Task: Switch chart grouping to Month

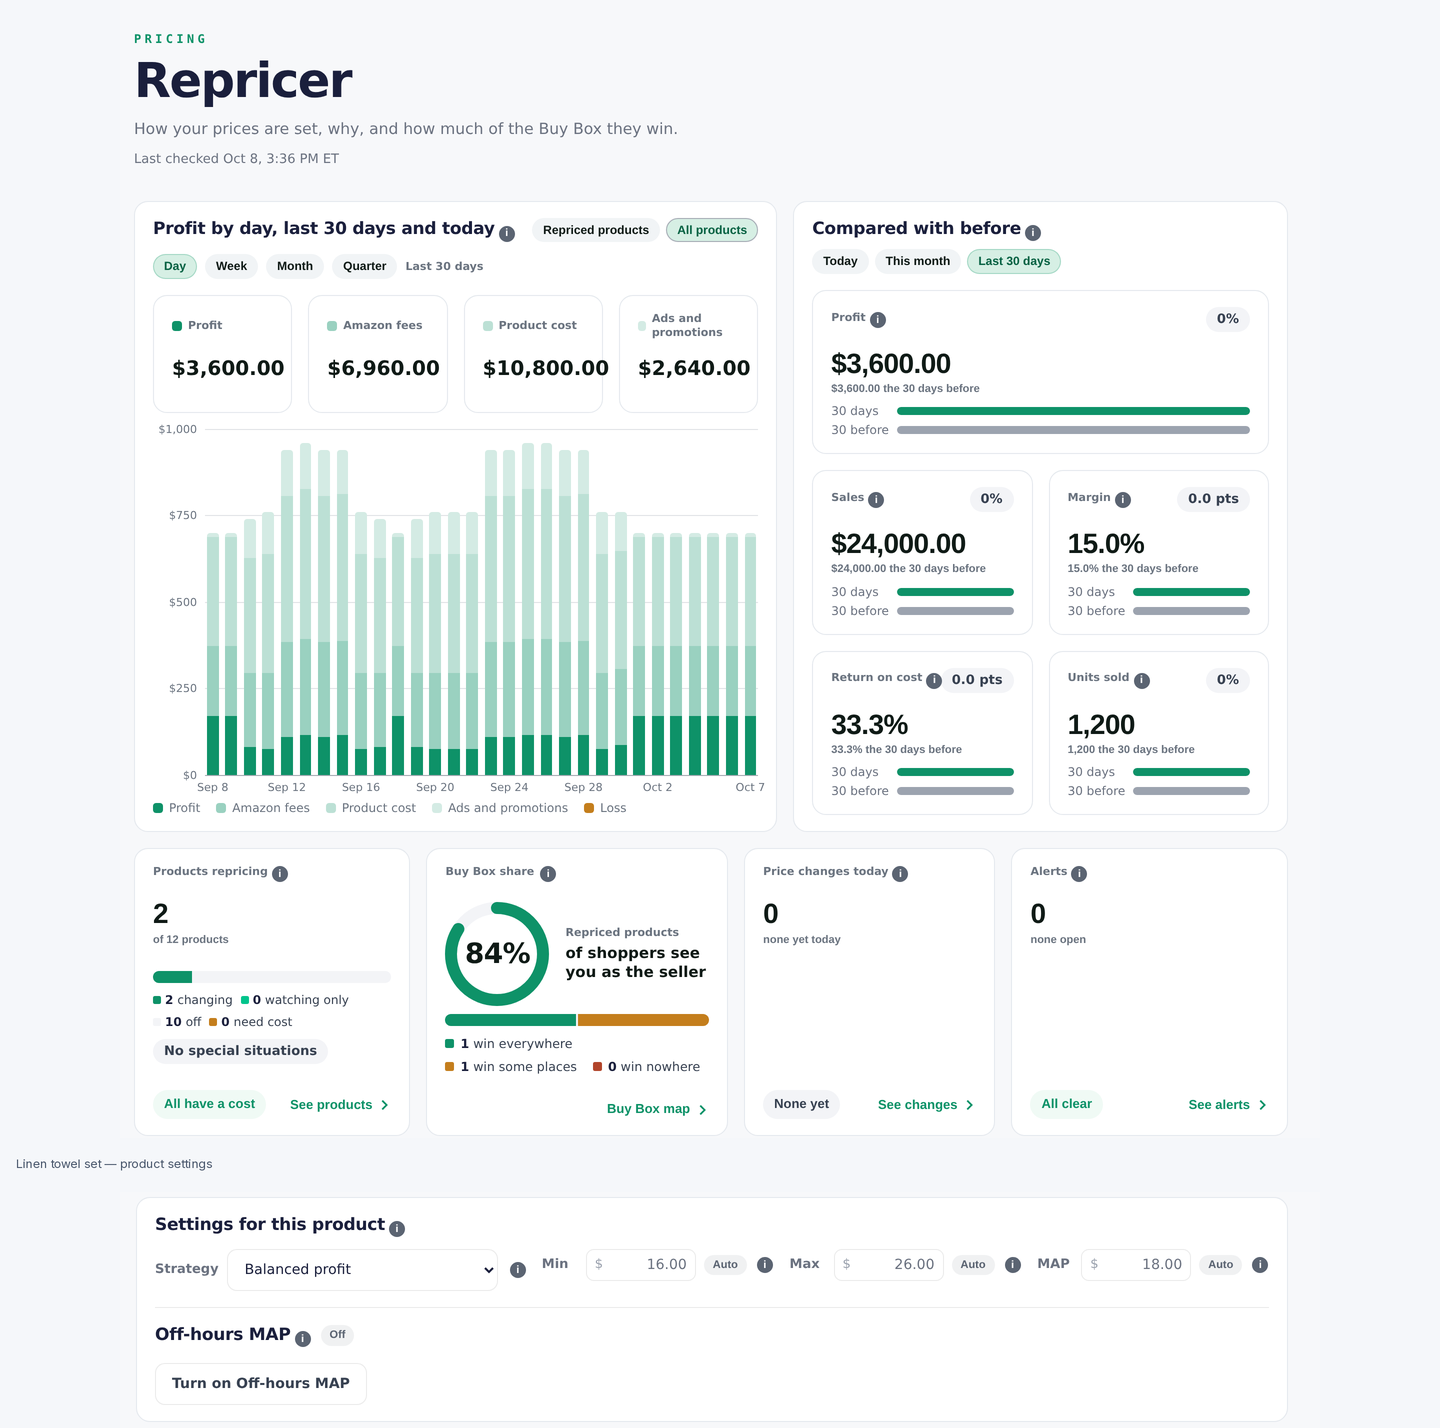Action: pos(295,266)
